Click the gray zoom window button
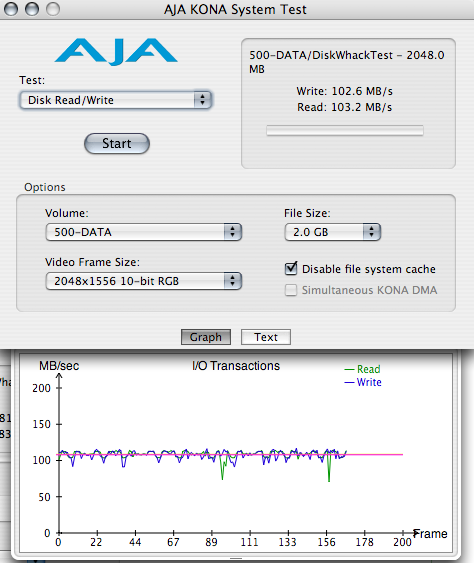The image size is (474, 563). pyautogui.click(x=53, y=9)
